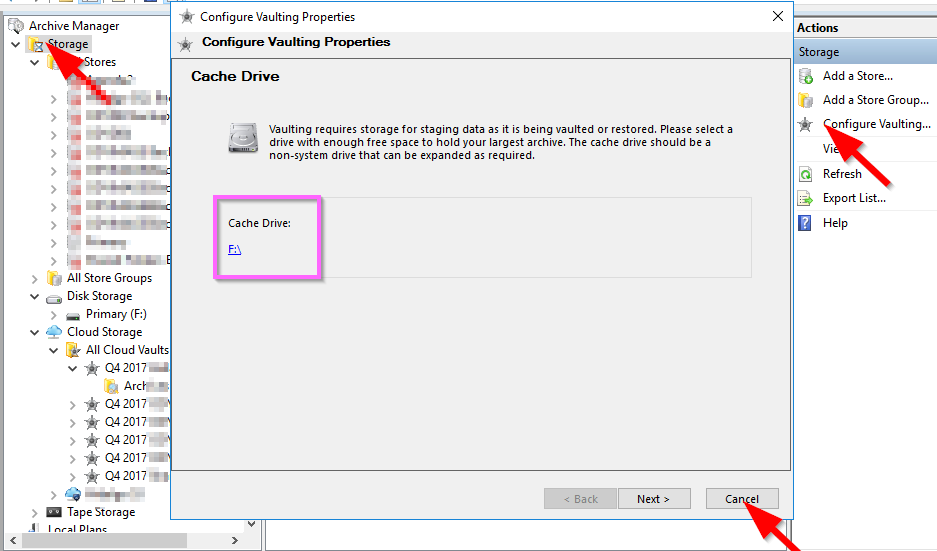The height and width of the screenshot is (551, 937).
Task: Expand the Primary (F:) disk node
Action: [54, 315]
